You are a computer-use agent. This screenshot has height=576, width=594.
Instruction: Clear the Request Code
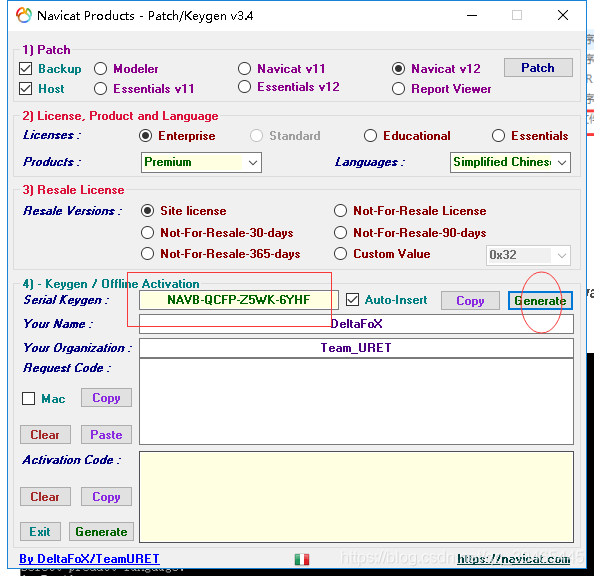click(x=45, y=434)
